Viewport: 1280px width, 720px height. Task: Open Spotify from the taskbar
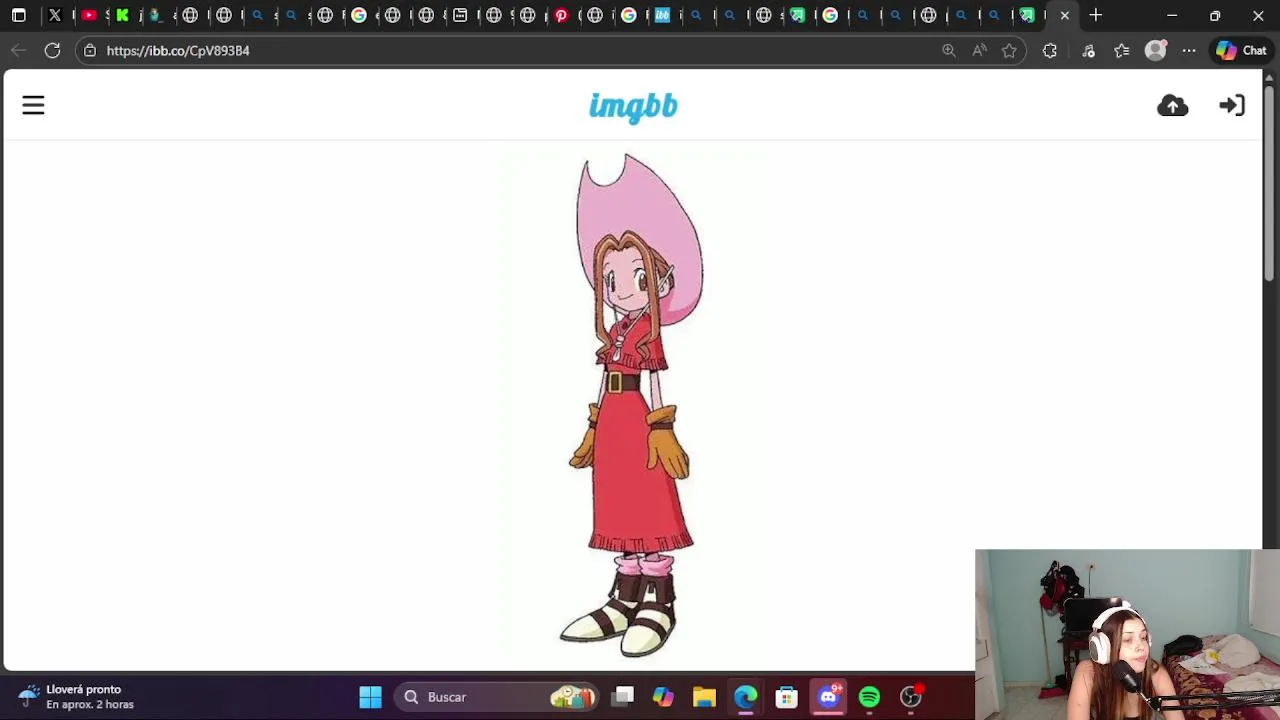(869, 697)
